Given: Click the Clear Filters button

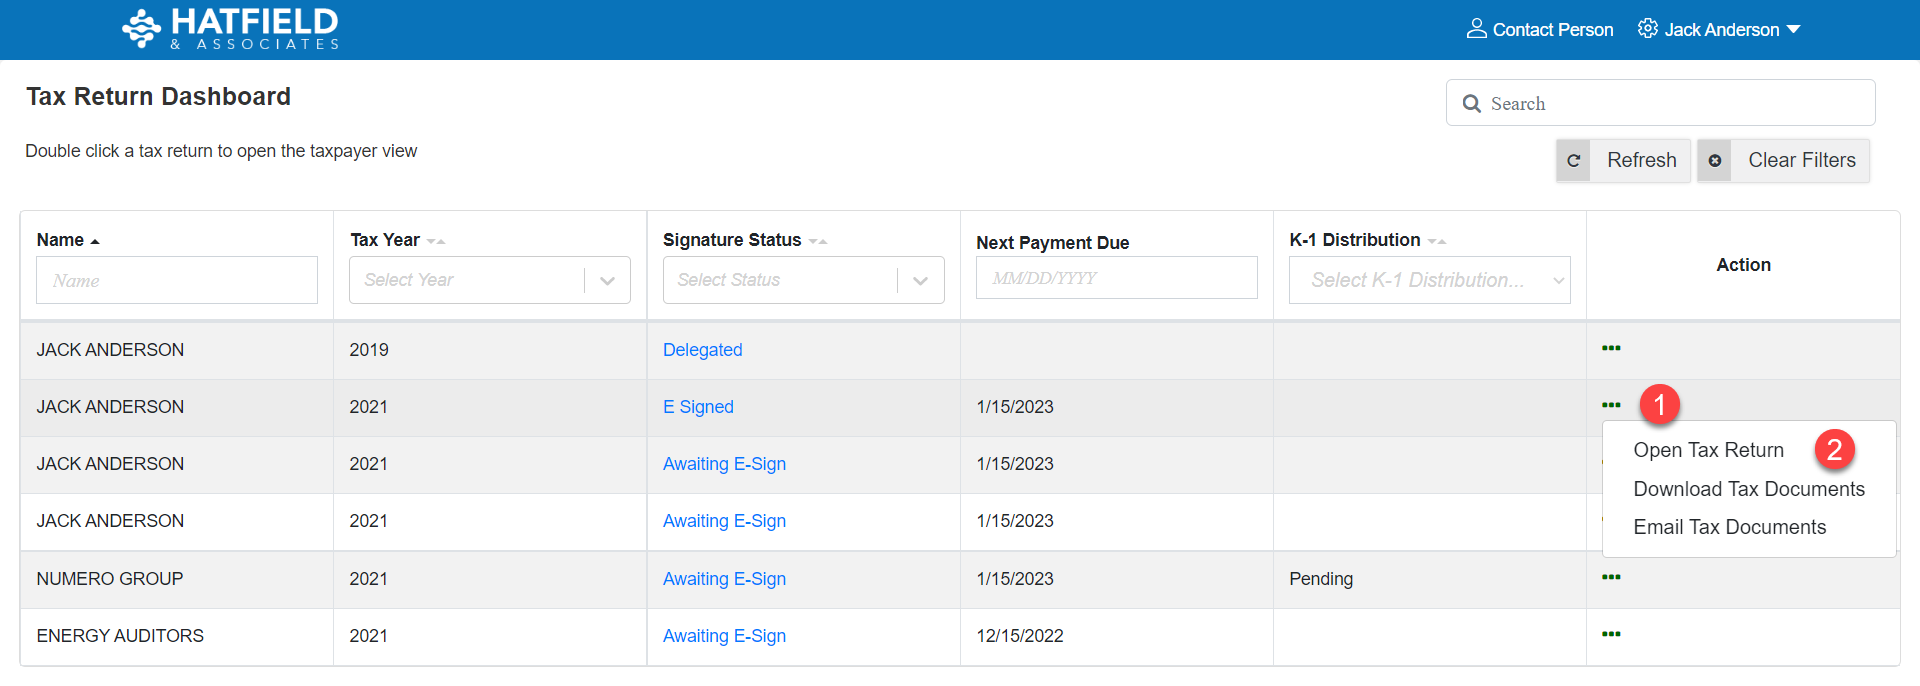Looking at the screenshot, I should [x=1783, y=160].
